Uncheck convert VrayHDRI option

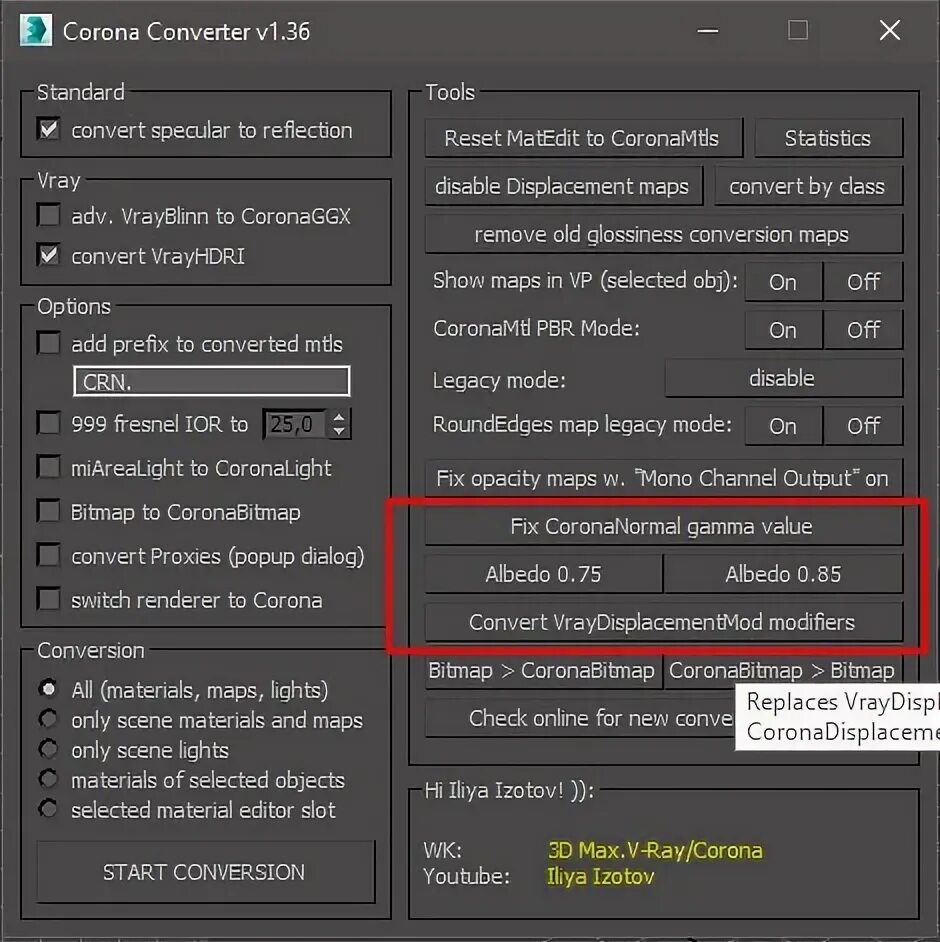pos(49,255)
